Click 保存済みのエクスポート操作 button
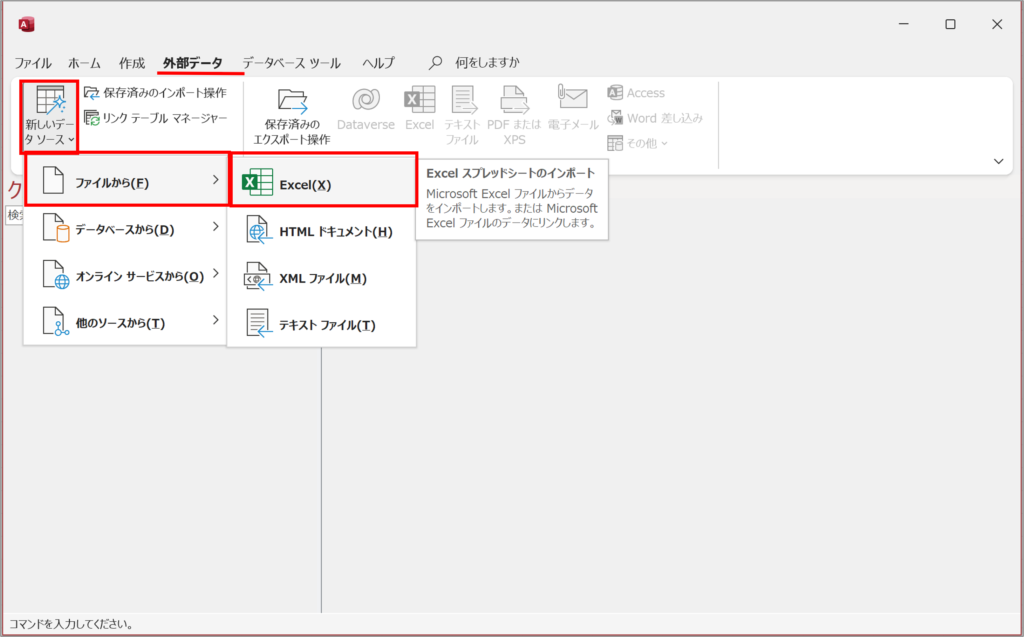 pos(291,117)
